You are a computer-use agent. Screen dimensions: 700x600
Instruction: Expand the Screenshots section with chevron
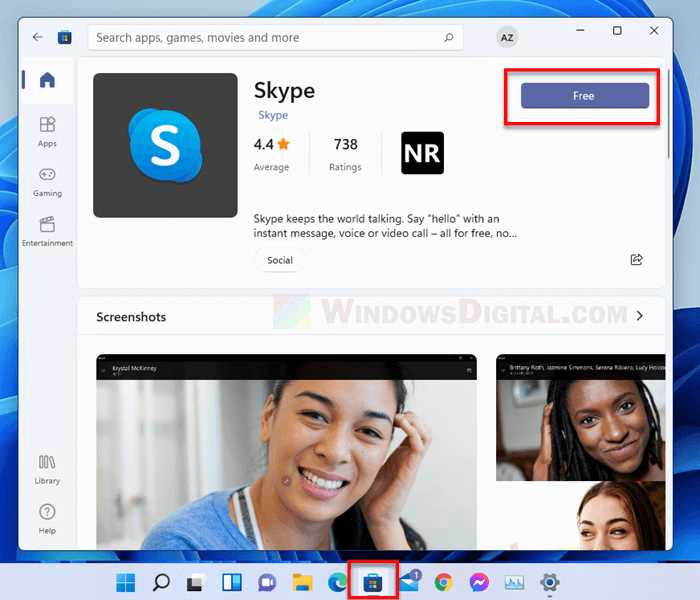tap(640, 316)
